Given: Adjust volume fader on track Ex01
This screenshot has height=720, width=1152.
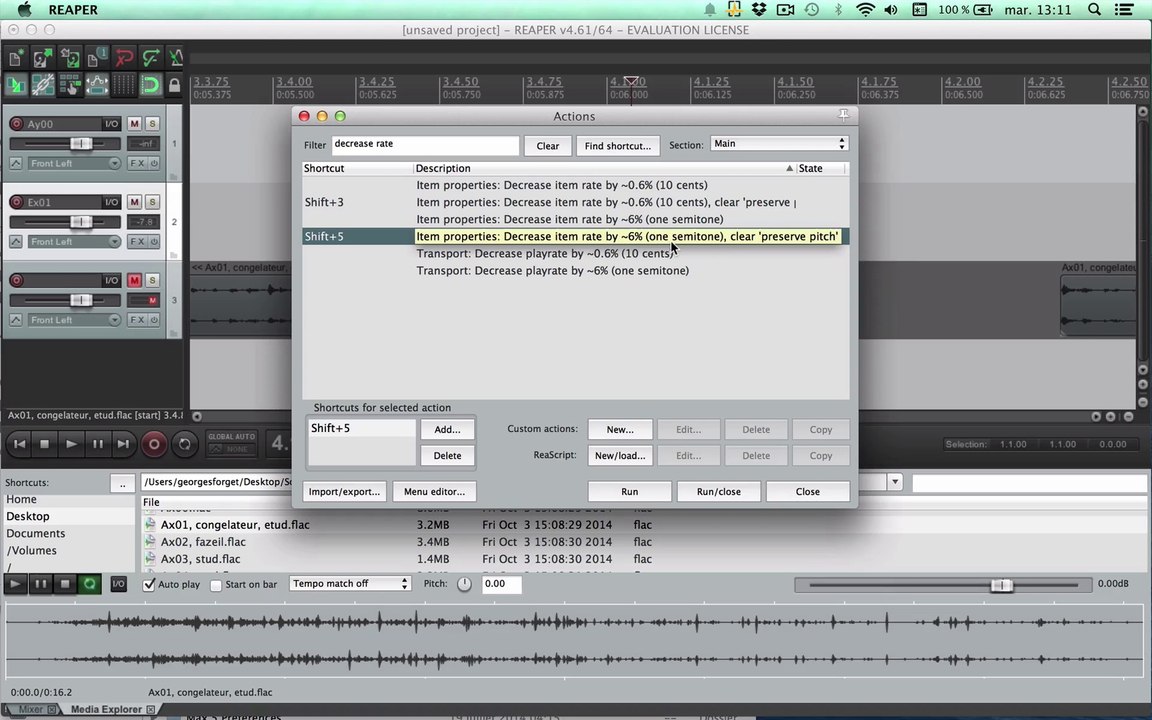Looking at the screenshot, I should [81, 222].
